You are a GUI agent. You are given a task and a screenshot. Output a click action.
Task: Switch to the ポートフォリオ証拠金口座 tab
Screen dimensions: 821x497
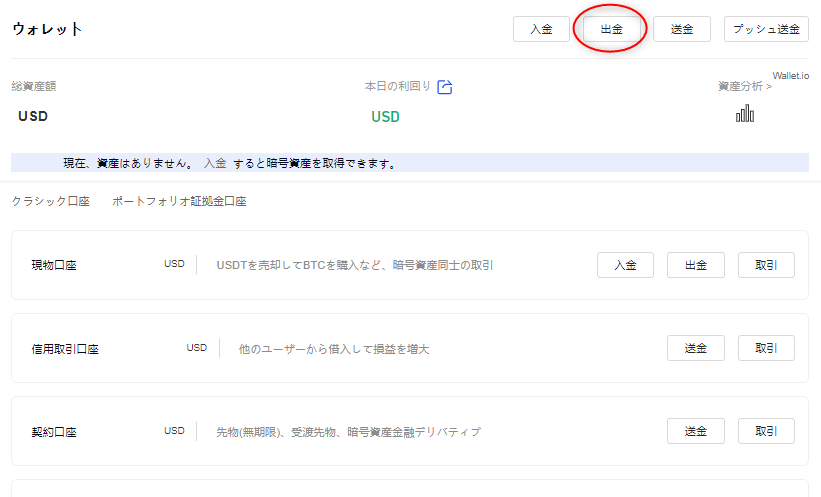tap(179, 201)
